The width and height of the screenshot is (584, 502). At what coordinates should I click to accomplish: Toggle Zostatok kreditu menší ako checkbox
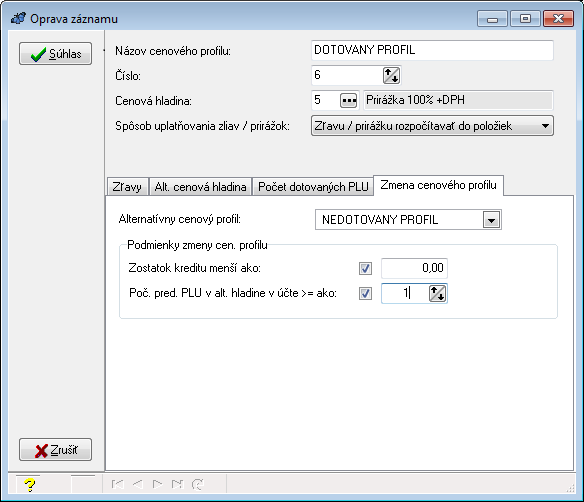365,268
